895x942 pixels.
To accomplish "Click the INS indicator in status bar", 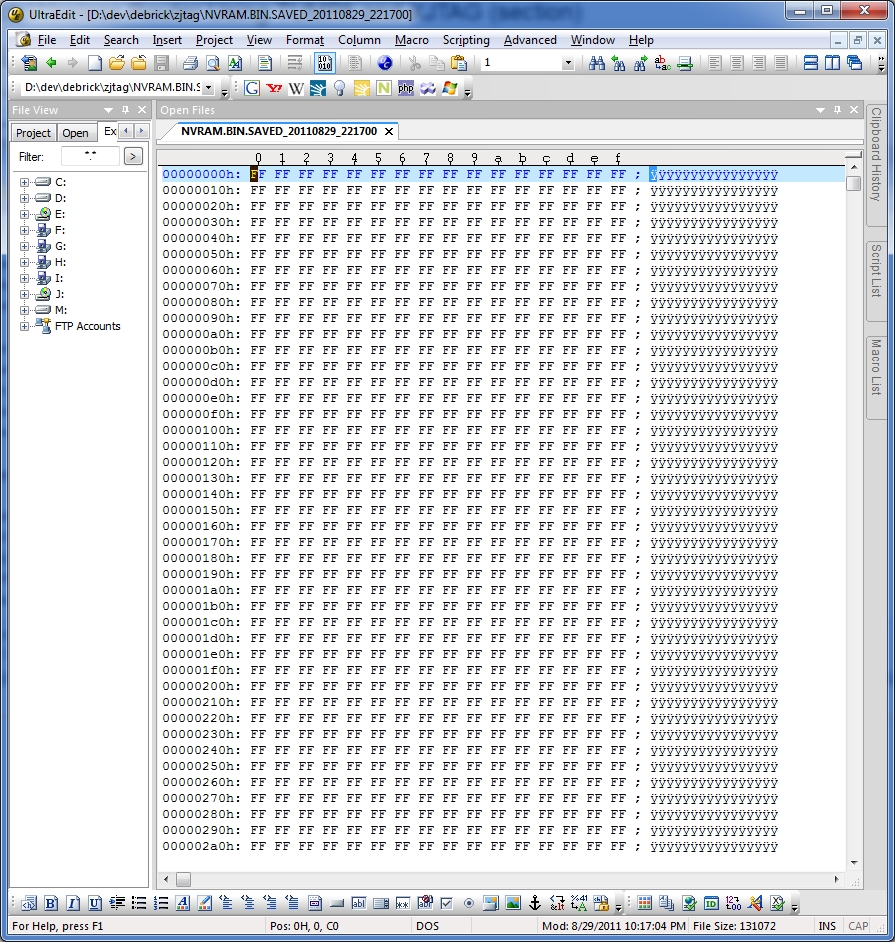I will 827,926.
